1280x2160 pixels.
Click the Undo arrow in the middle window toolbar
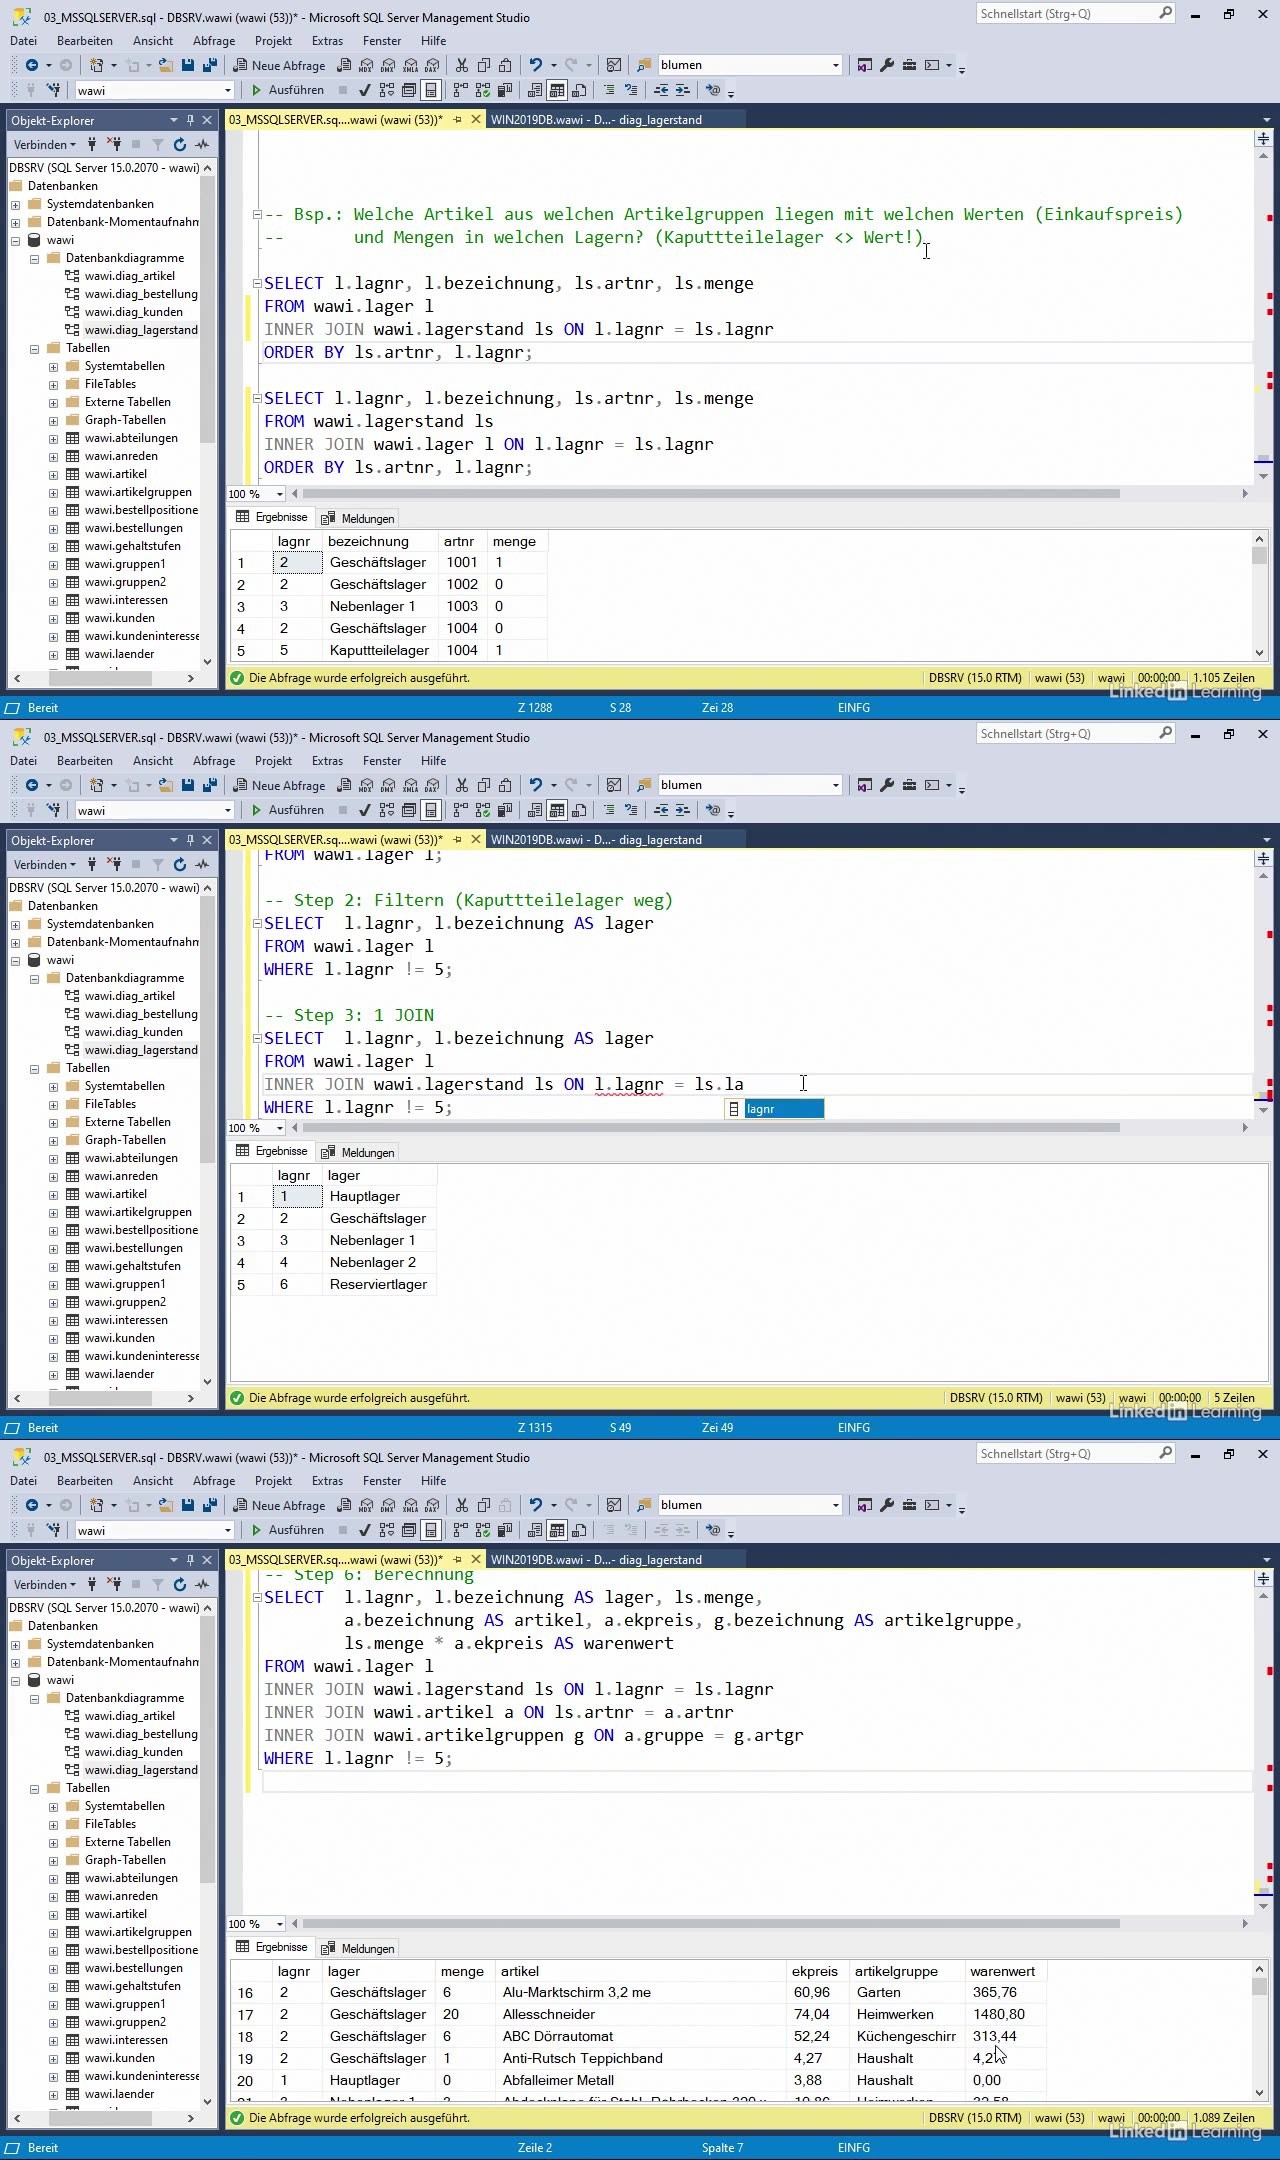click(x=536, y=786)
